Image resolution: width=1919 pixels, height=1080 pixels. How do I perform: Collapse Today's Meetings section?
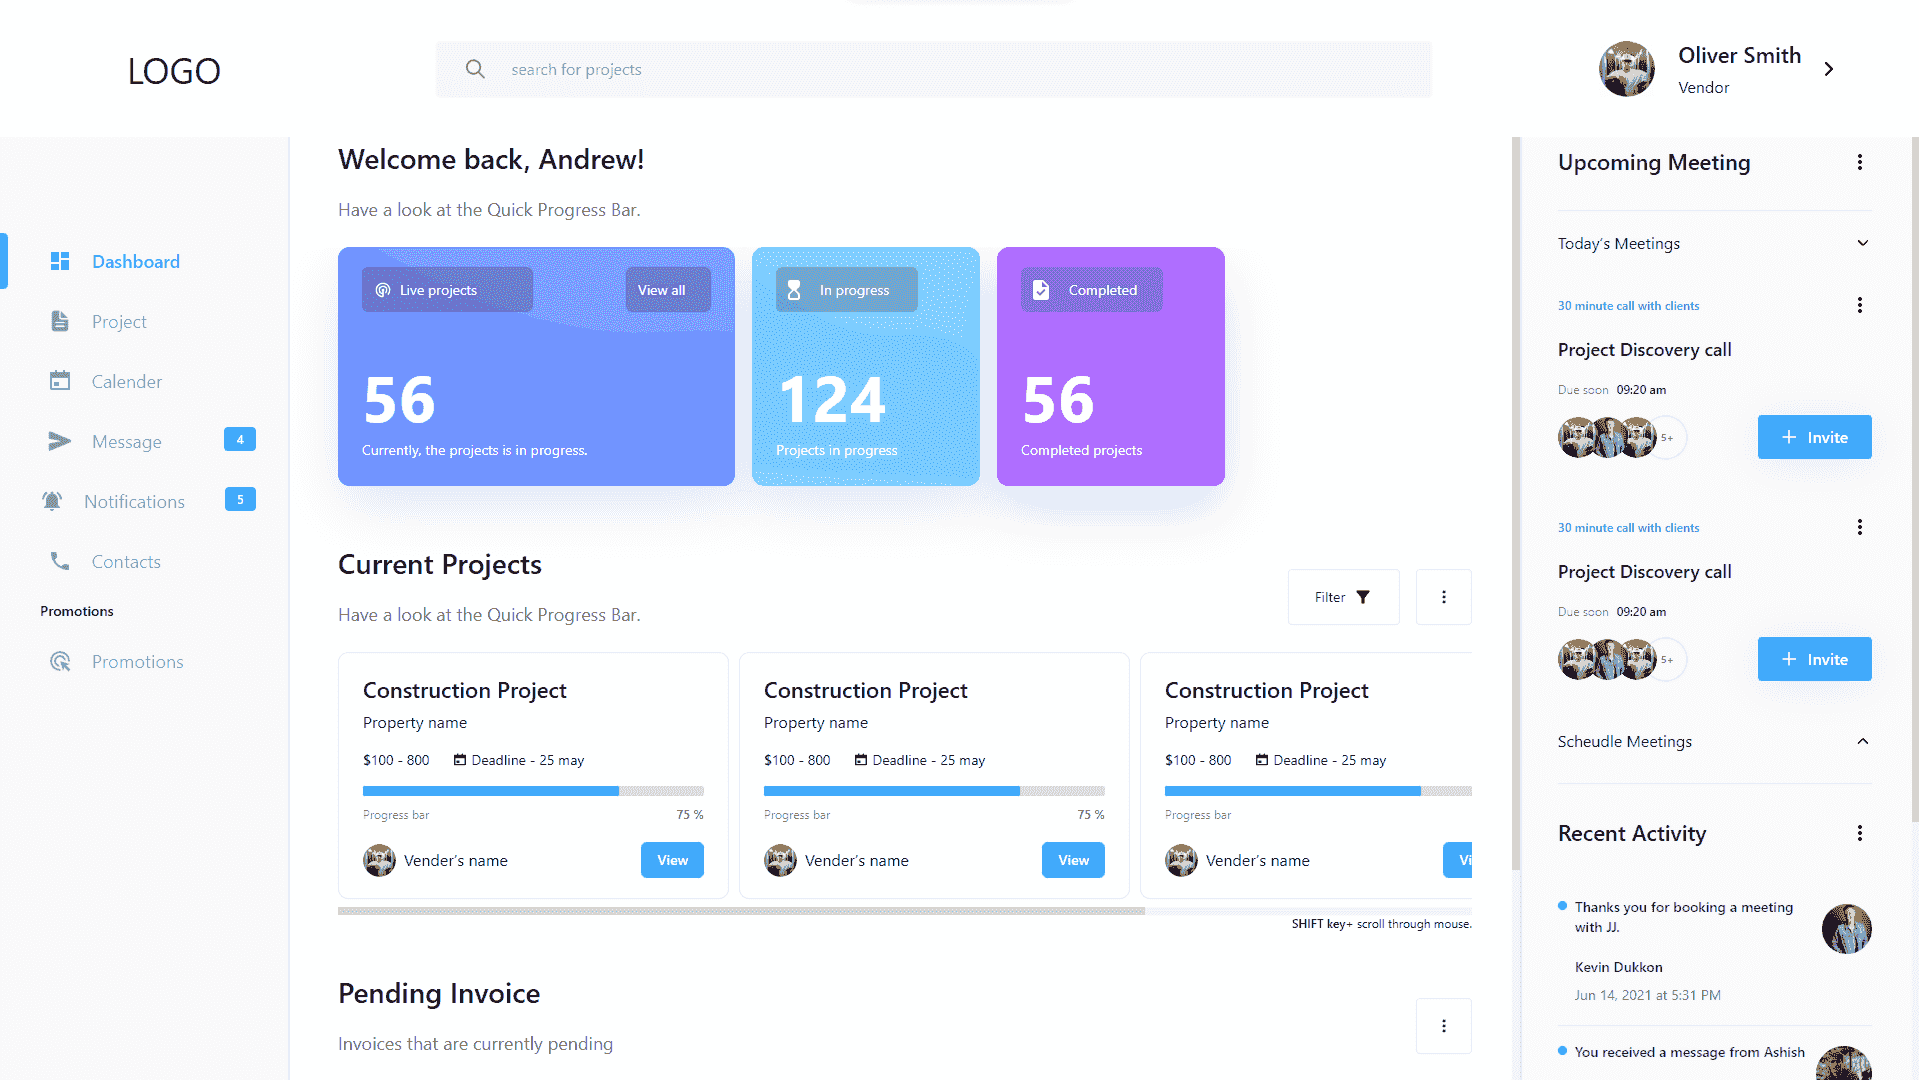click(1862, 243)
